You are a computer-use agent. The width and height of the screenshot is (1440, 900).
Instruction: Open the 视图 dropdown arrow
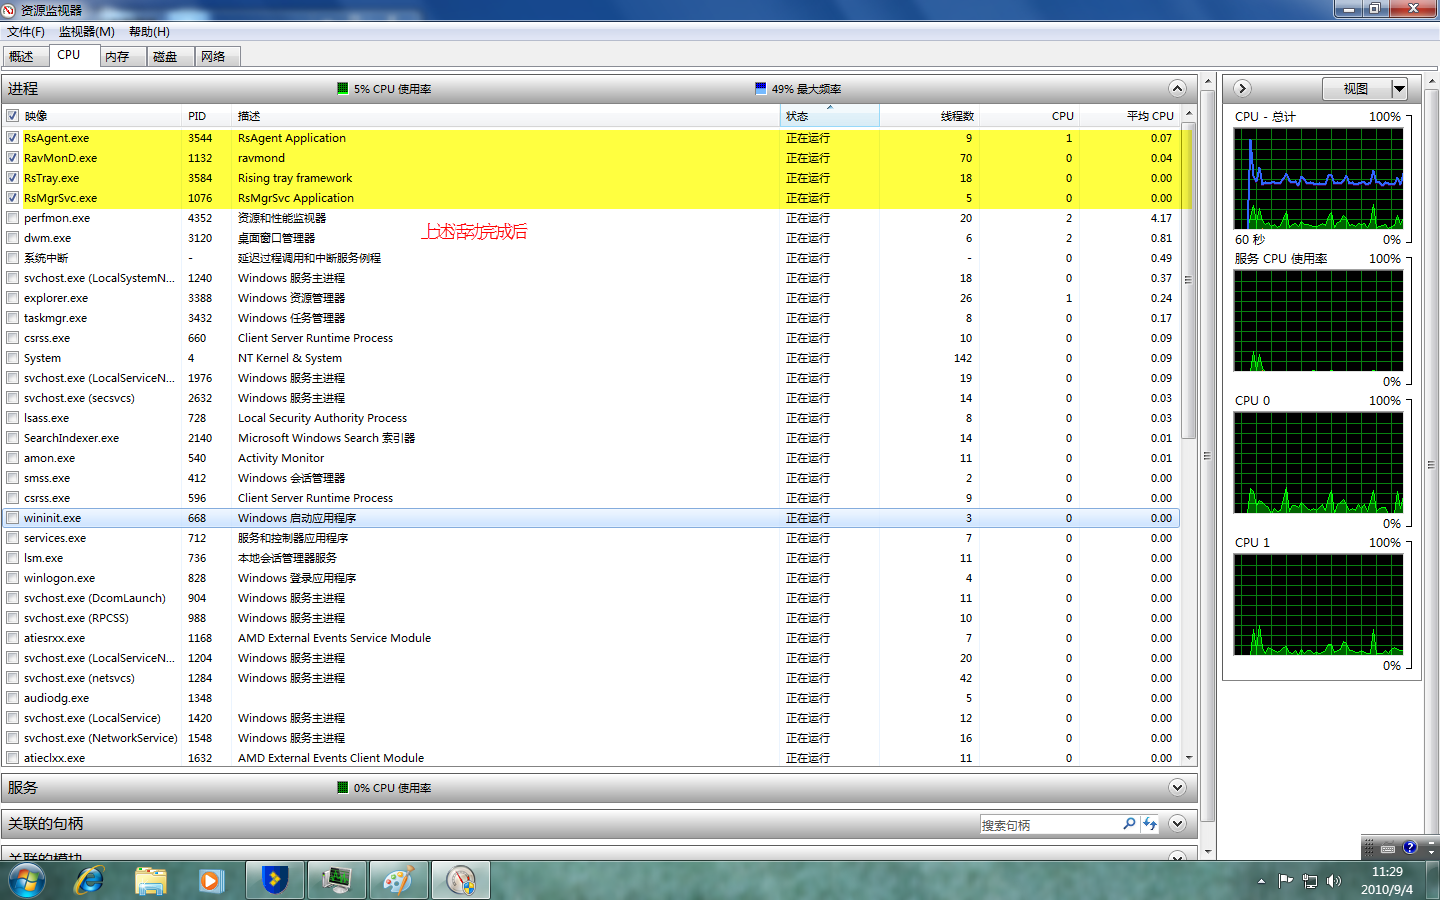pyautogui.click(x=1399, y=89)
